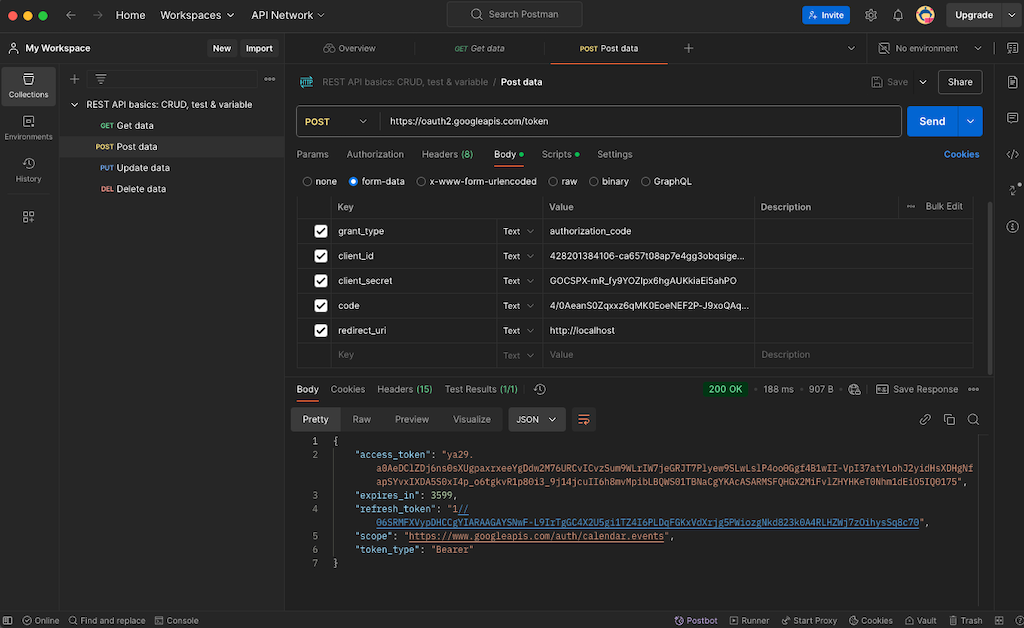Click the request URL input field
This screenshot has height=628, width=1024.
(x=640, y=121)
